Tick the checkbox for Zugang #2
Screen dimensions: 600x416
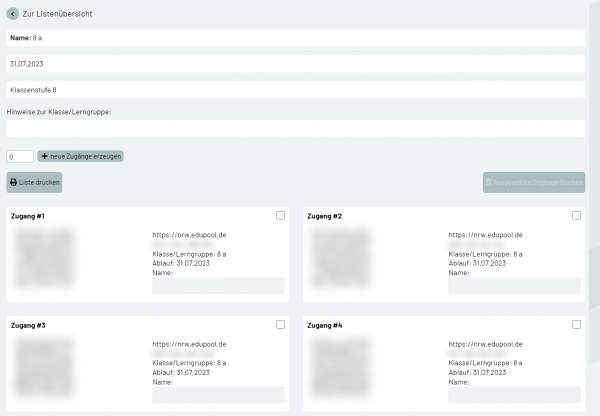coord(576,216)
